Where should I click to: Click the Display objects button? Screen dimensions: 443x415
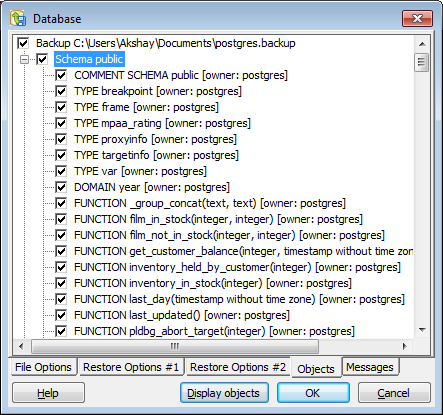(x=223, y=393)
